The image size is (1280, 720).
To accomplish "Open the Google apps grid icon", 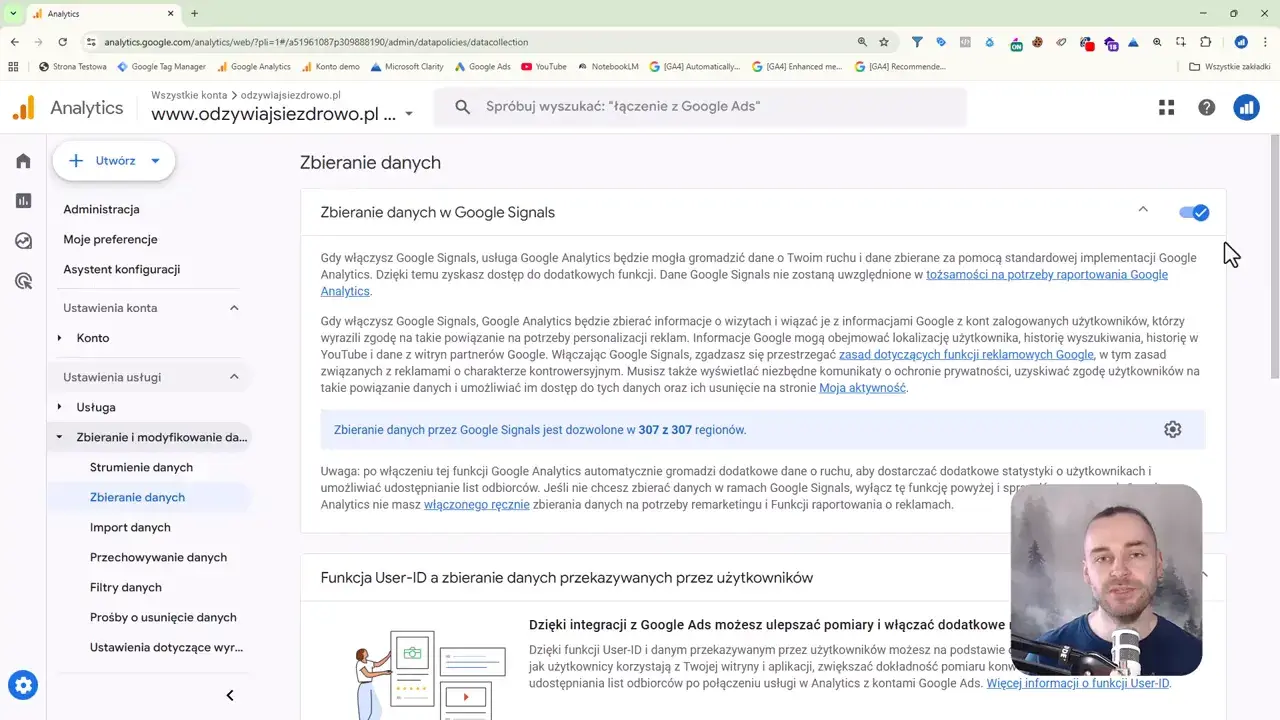I will point(1166,107).
